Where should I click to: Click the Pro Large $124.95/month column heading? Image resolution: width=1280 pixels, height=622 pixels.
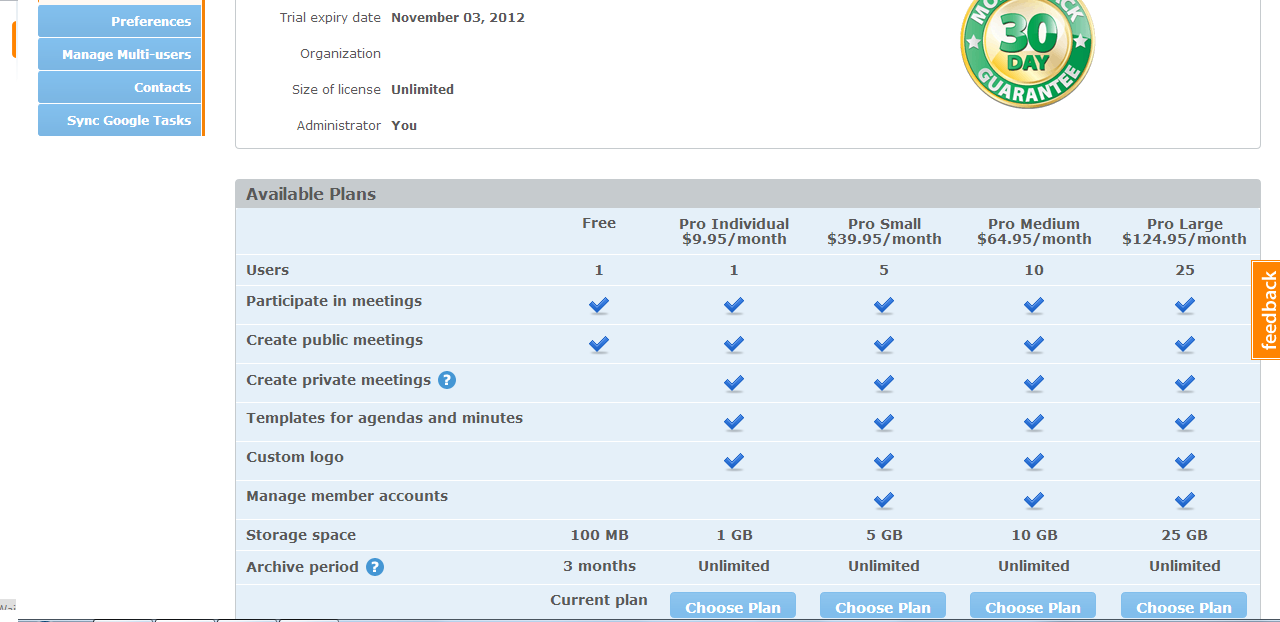pos(1185,231)
